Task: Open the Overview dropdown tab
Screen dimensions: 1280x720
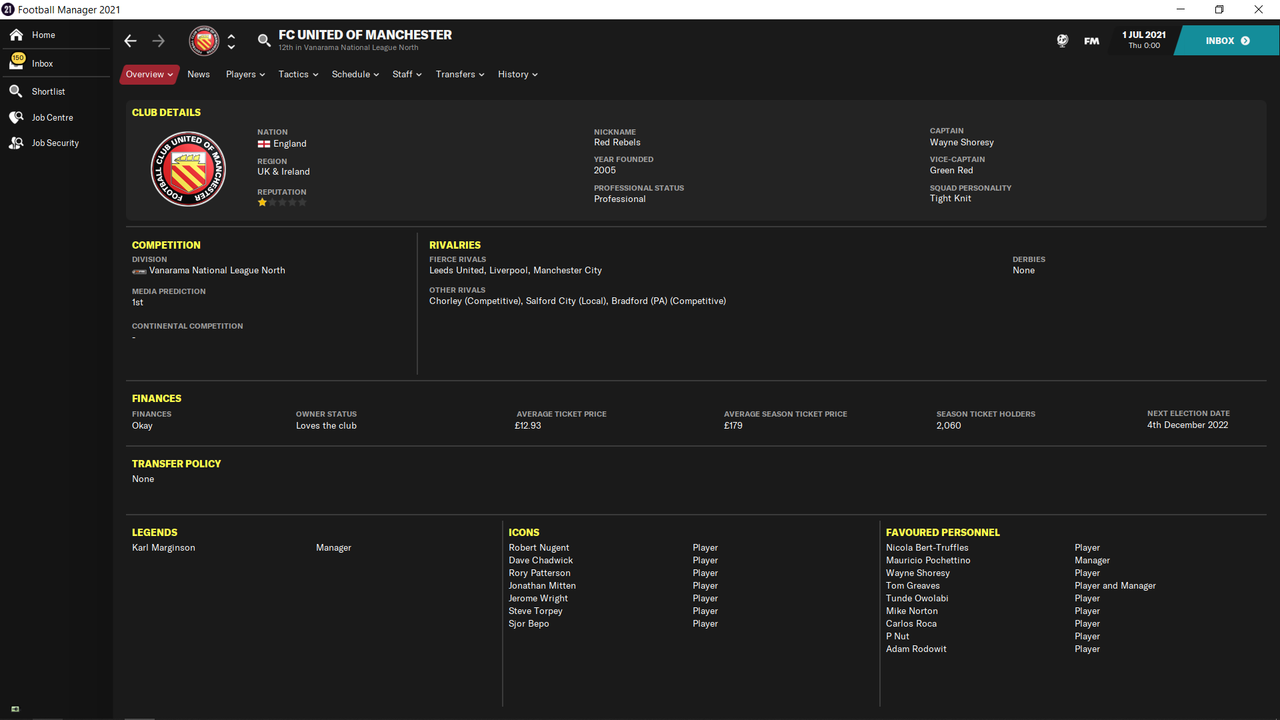Action: coord(149,74)
